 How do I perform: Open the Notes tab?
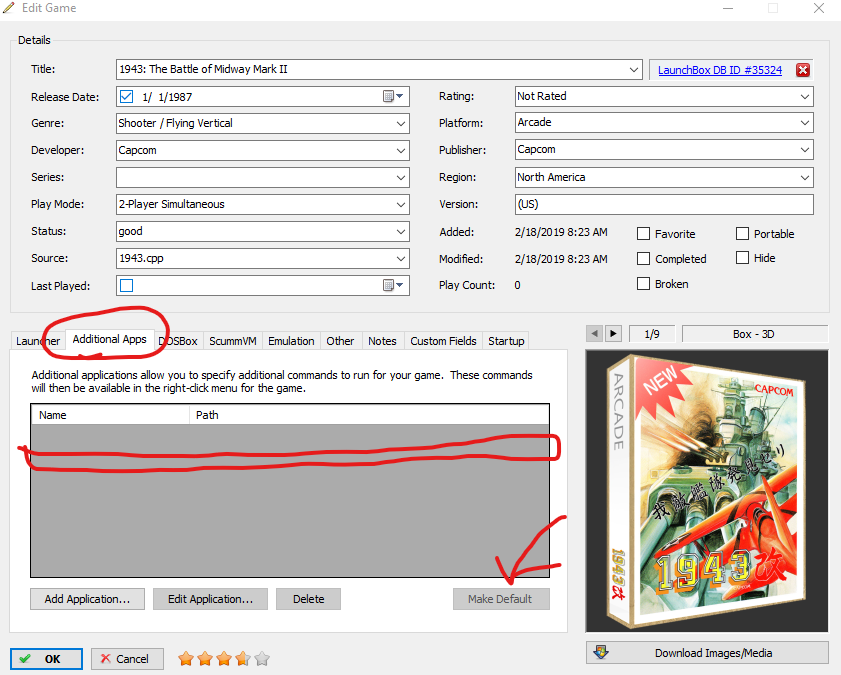382,341
